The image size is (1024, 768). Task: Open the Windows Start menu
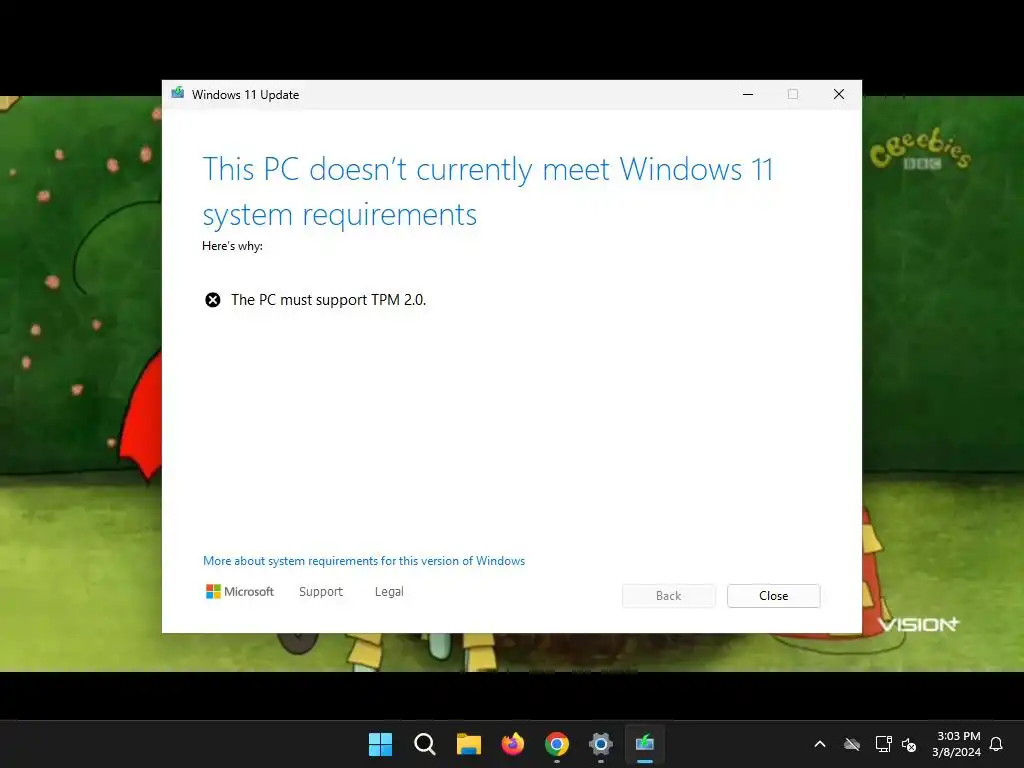click(380, 744)
